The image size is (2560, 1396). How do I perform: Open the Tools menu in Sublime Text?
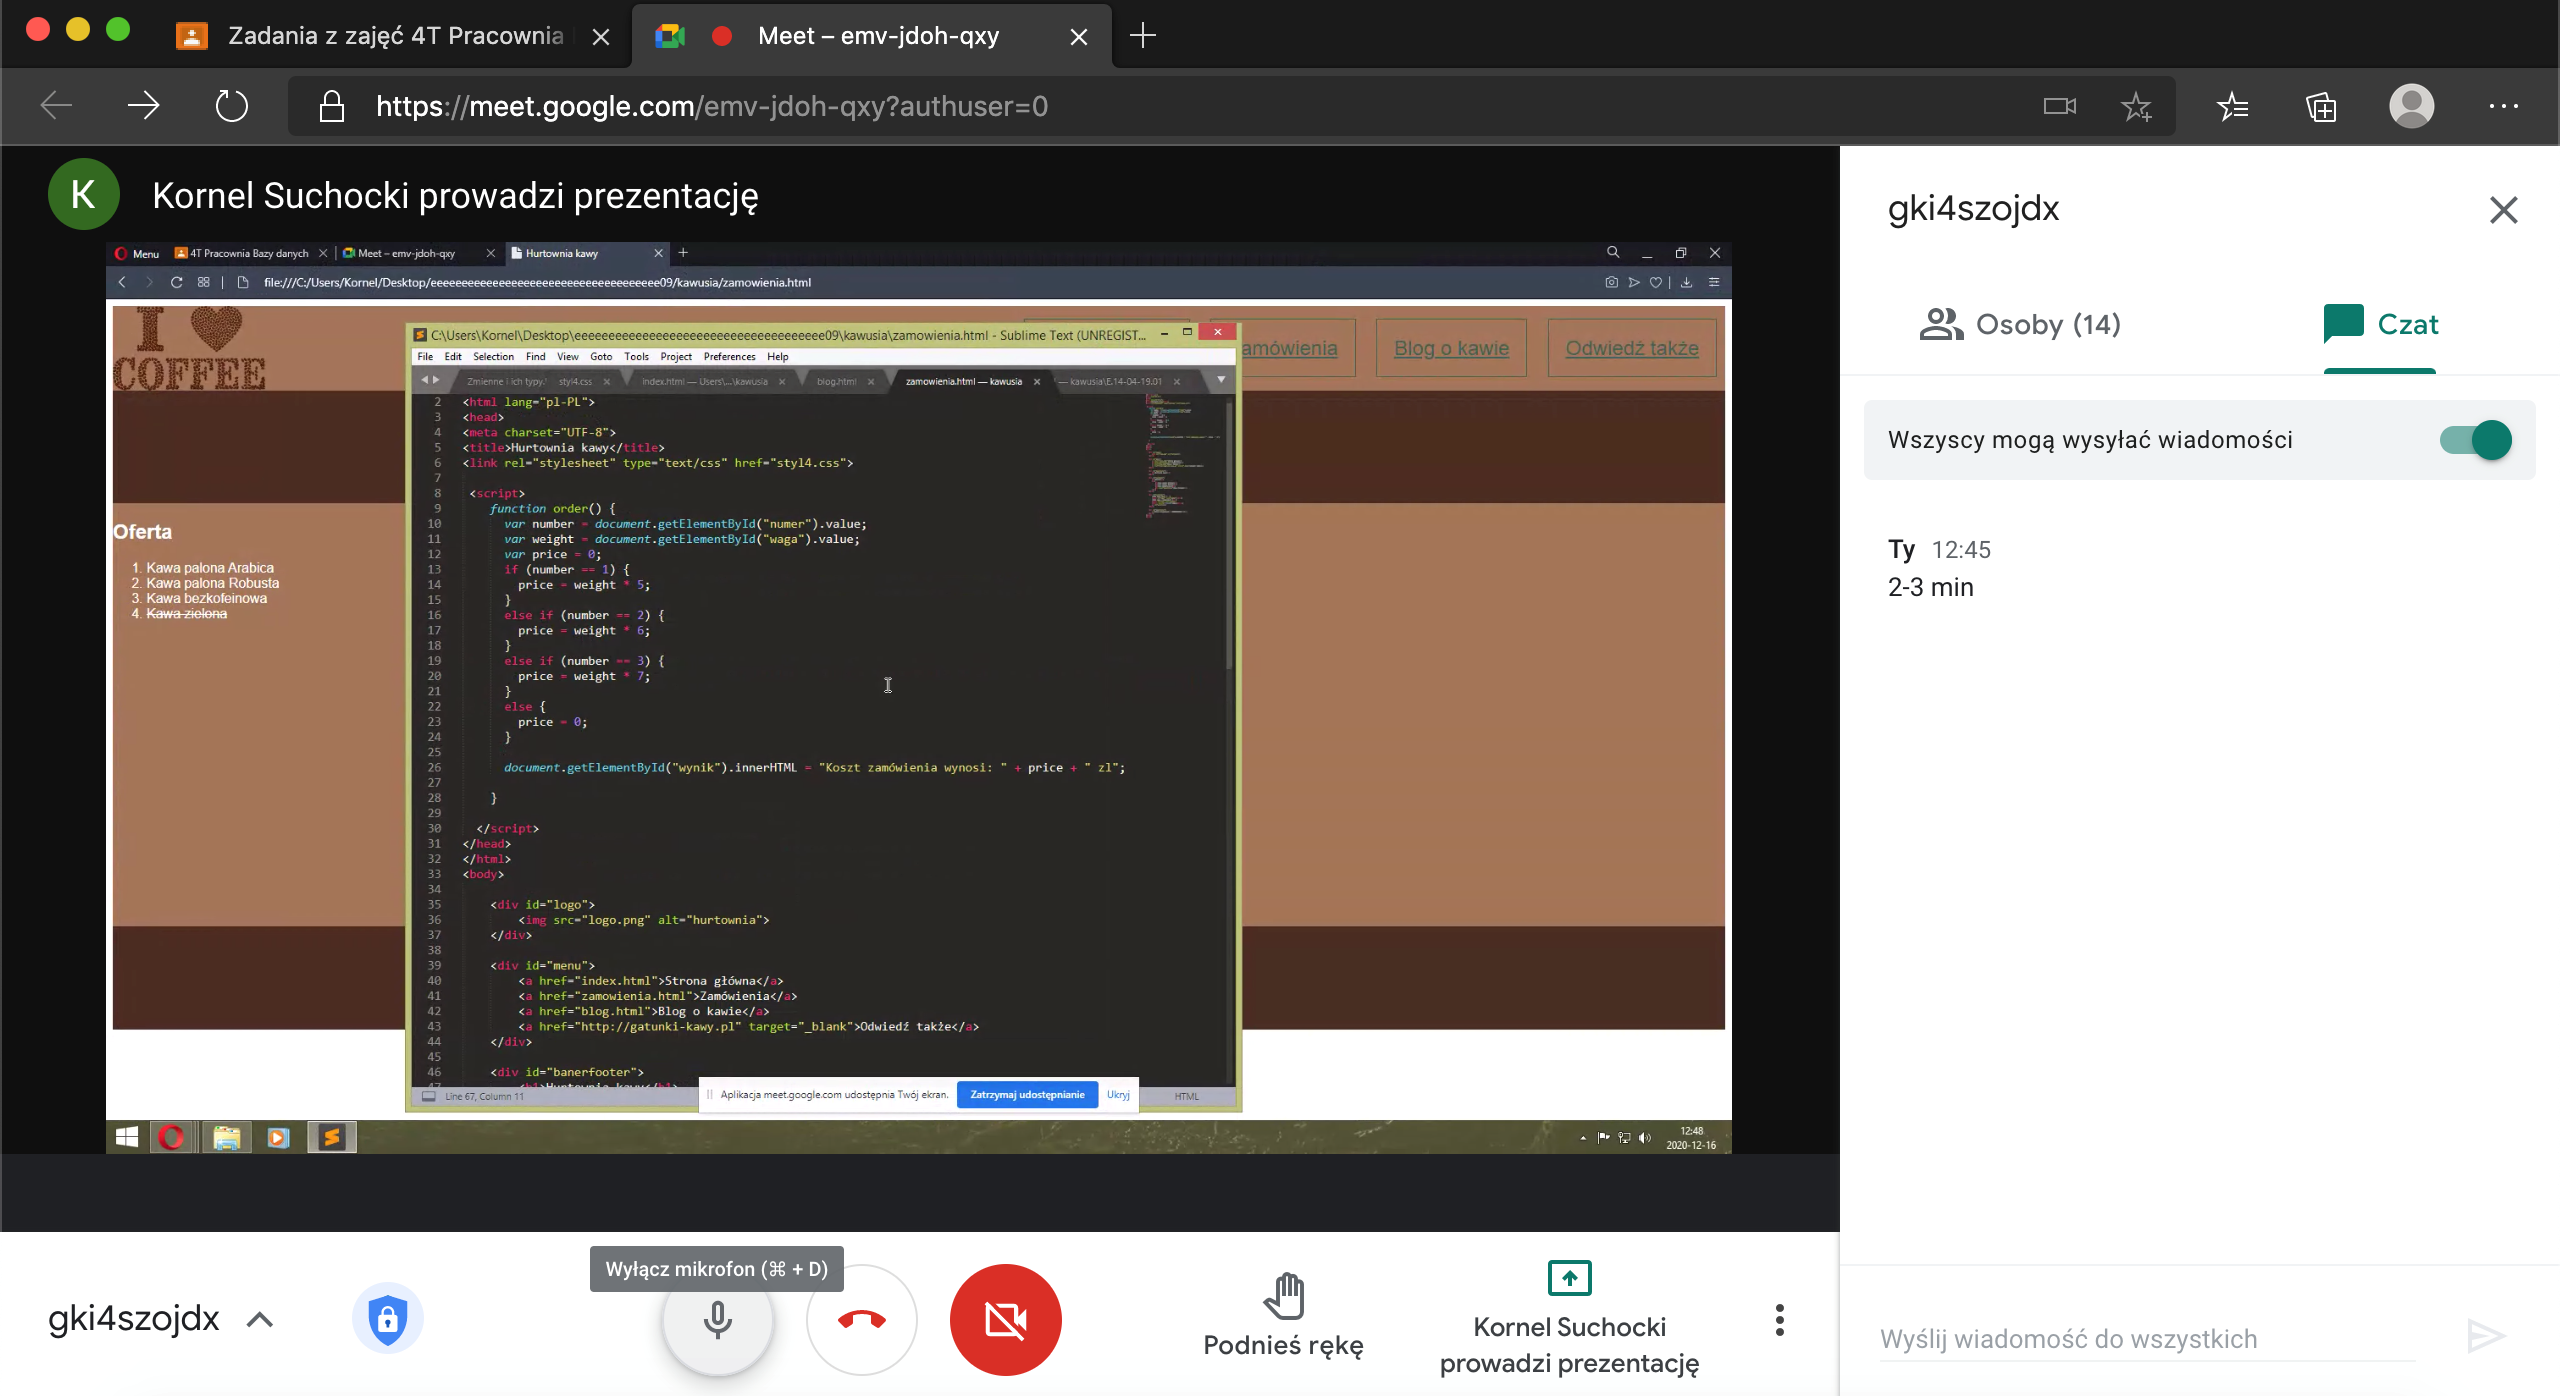(636, 356)
